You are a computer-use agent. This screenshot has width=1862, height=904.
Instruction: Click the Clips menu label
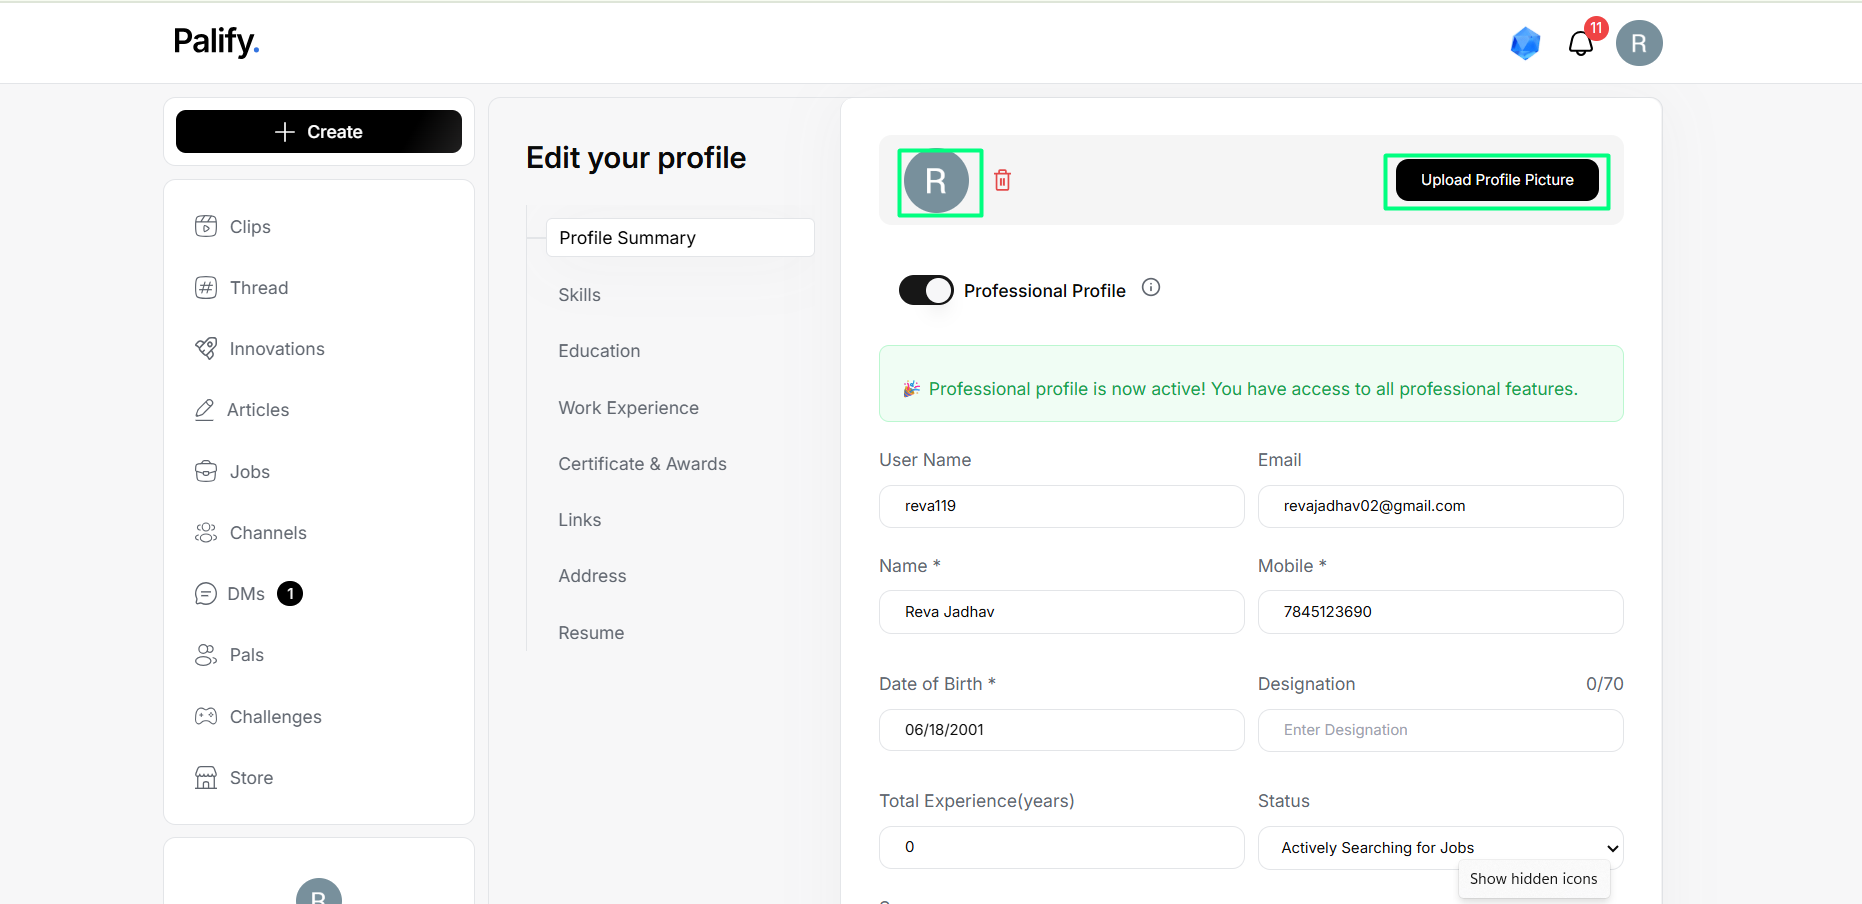point(250,227)
